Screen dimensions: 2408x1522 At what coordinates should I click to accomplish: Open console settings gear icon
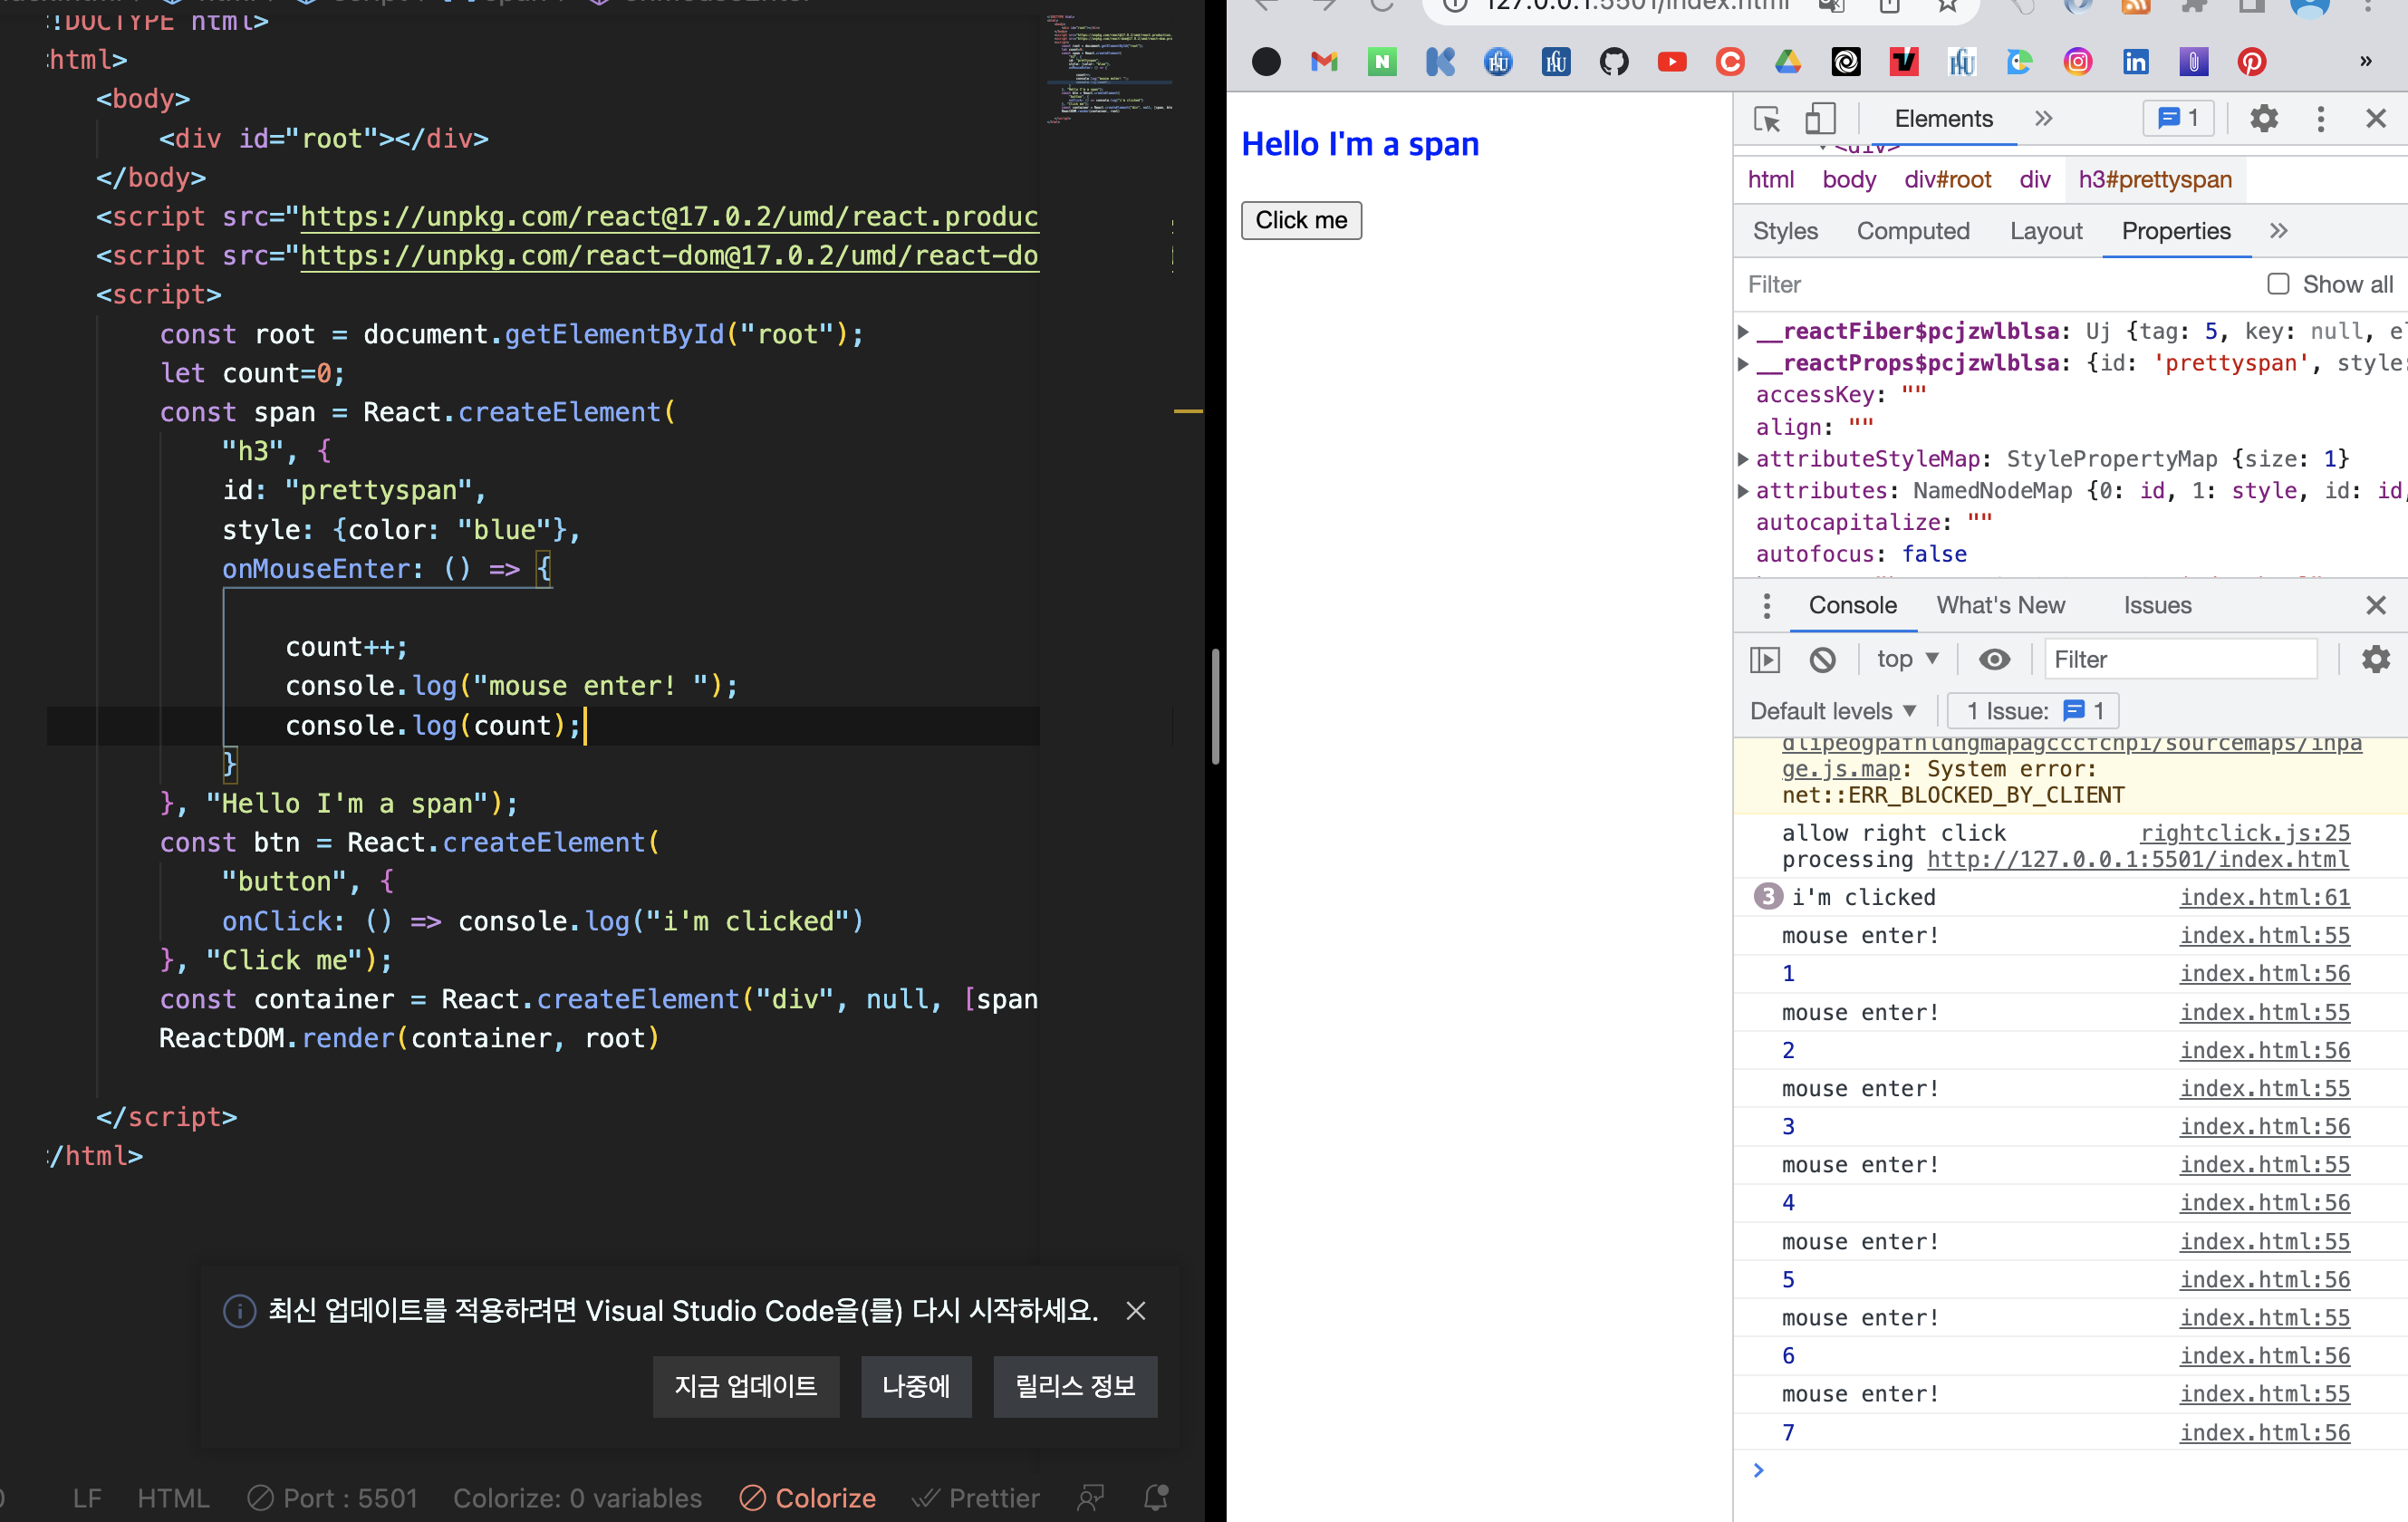click(x=2375, y=660)
